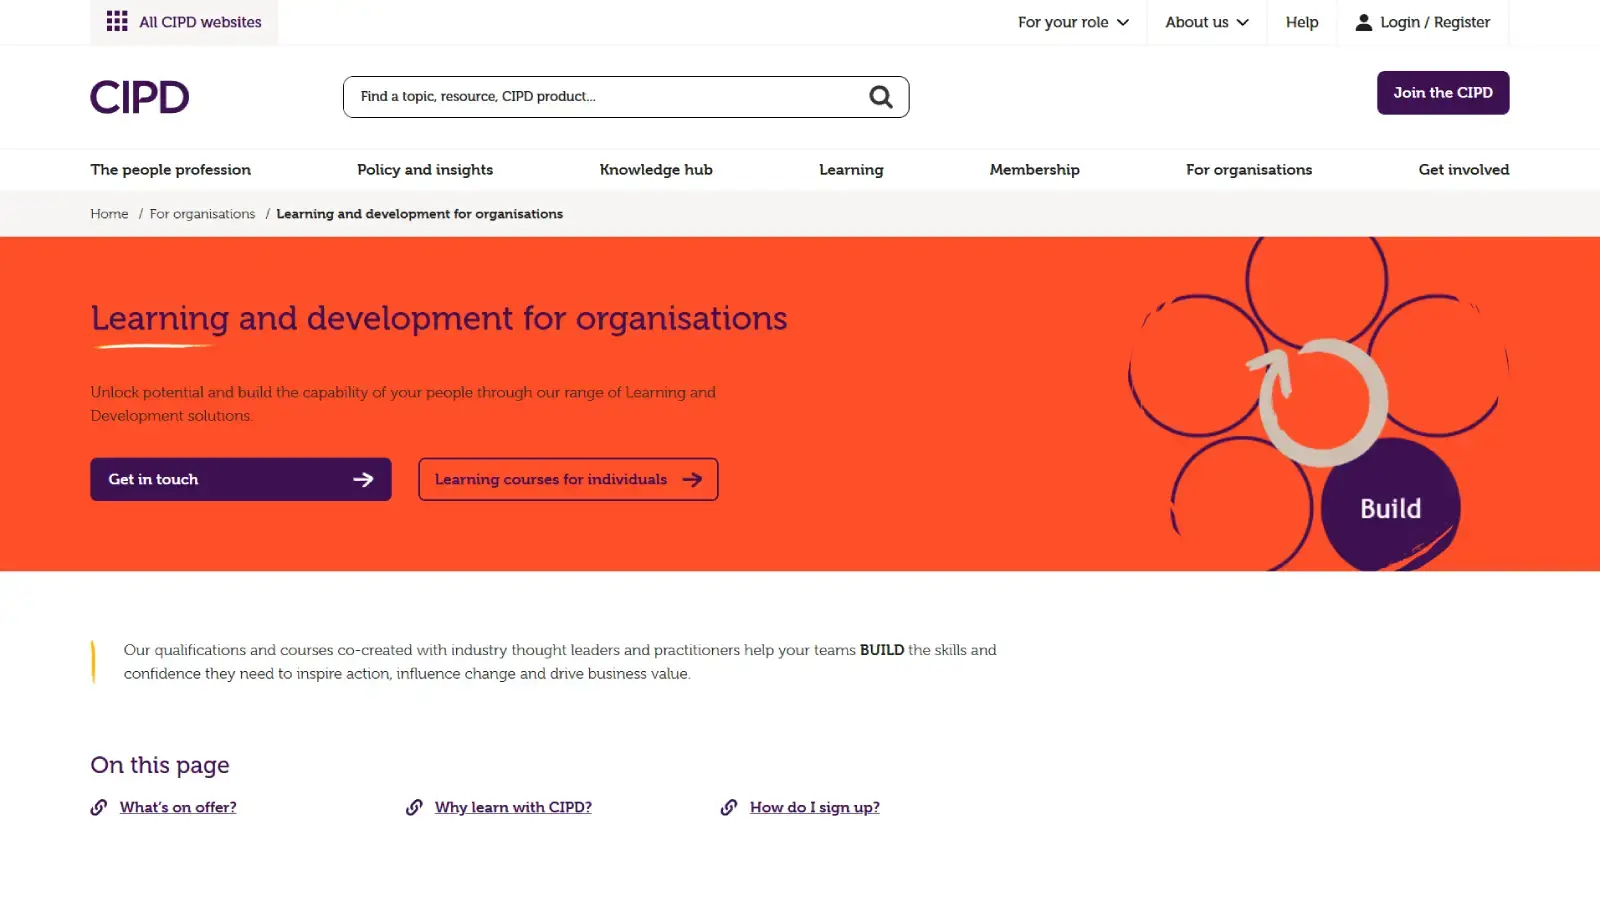Screen dimensions: 1600x900
Task: Jump to What's on offer? section
Action: [178, 808]
